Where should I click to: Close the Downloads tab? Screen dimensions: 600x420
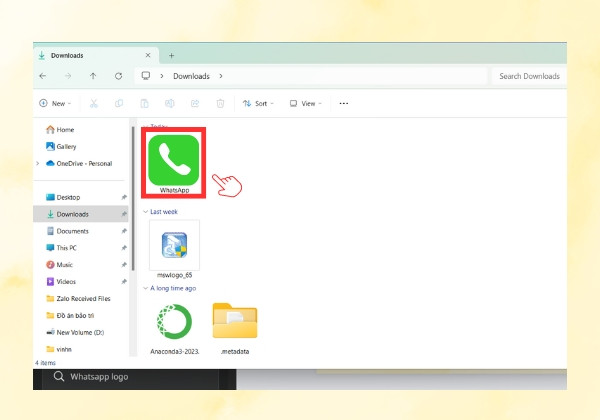[148, 55]
